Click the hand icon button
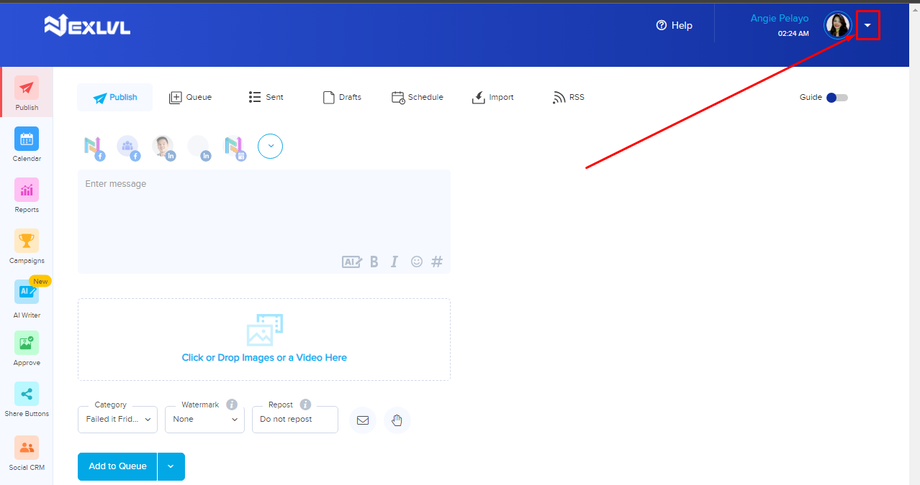Screen dimensions: 920x485 (x=397, y=420)
